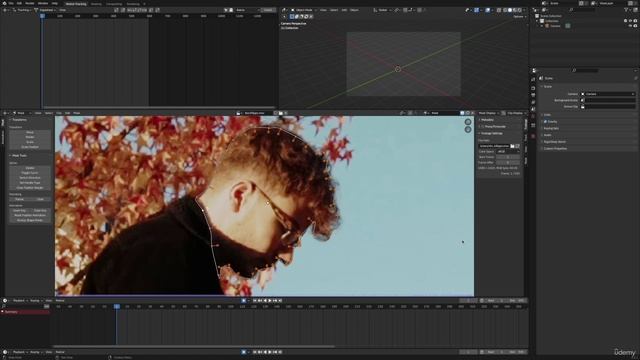This screenshot has width=640, height=360.
Task: Click blue current frame marker in timeline
Action: click(x=117, y=306)
